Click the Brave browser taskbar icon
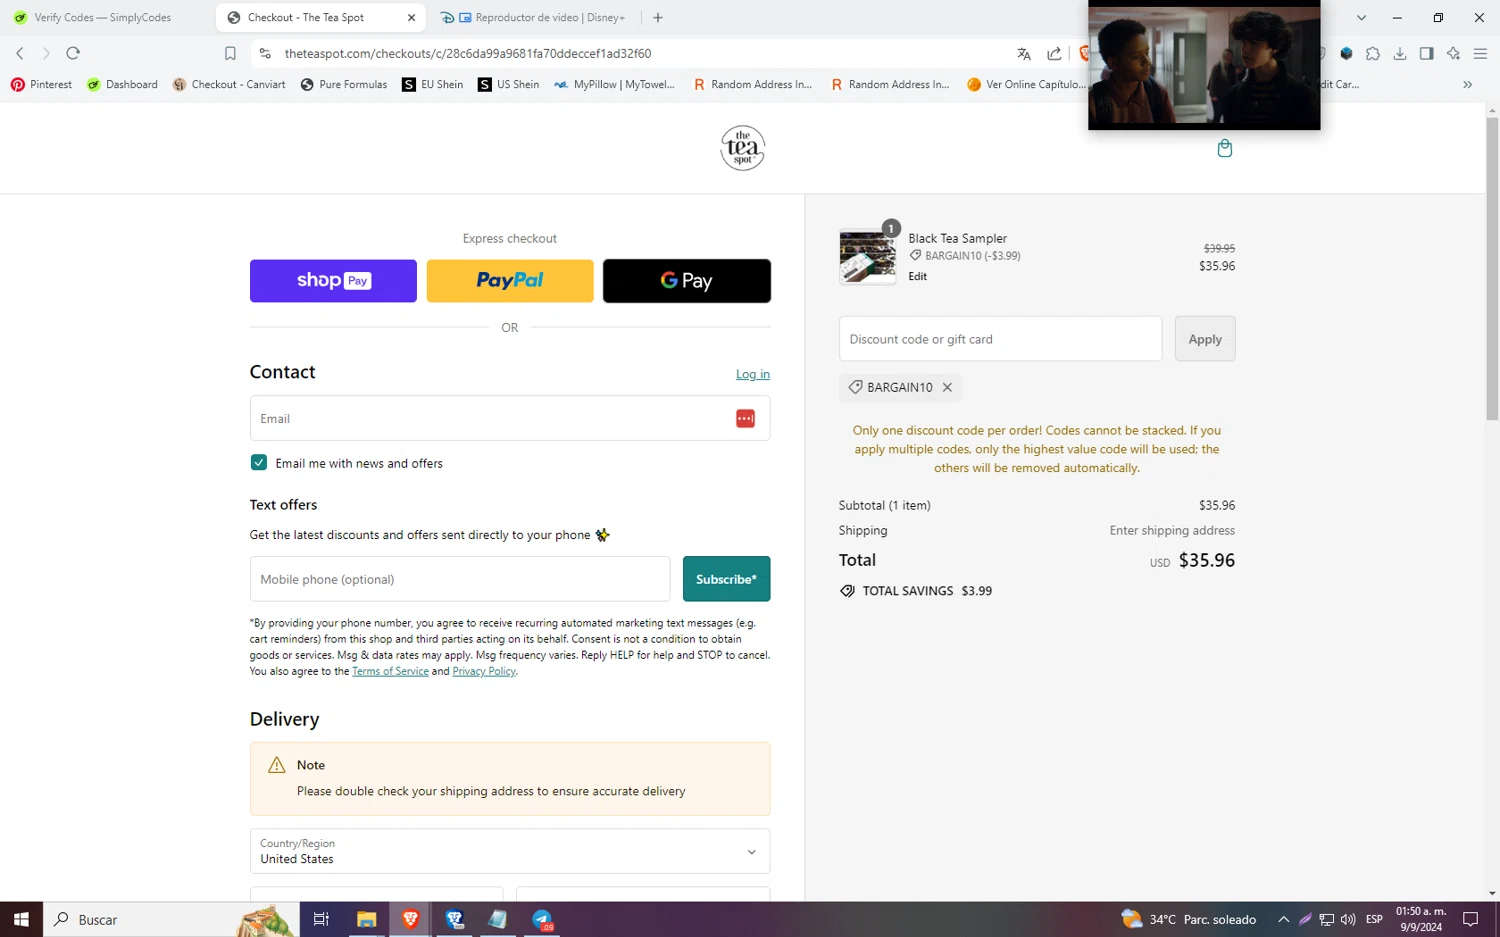Screen dimensions: 1500x937 (410, 919)
